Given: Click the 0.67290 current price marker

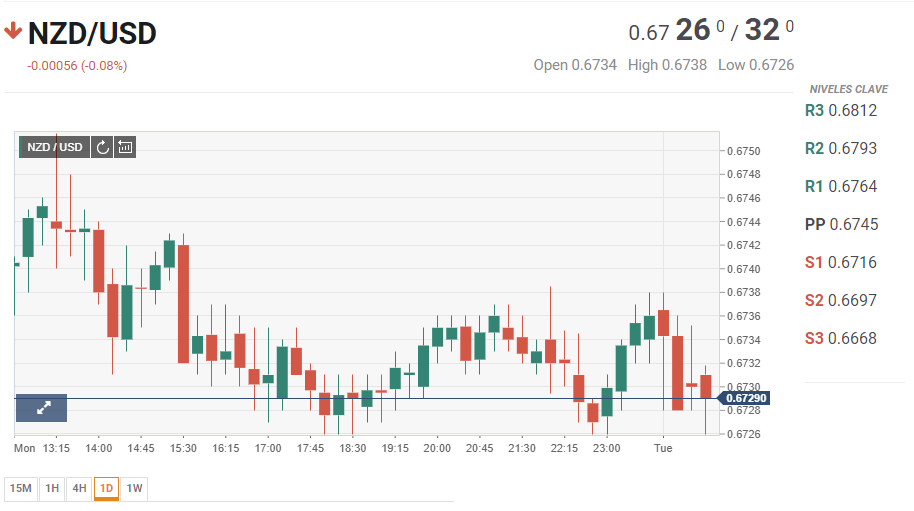Looking at the screenshot, I should point(746,398).
